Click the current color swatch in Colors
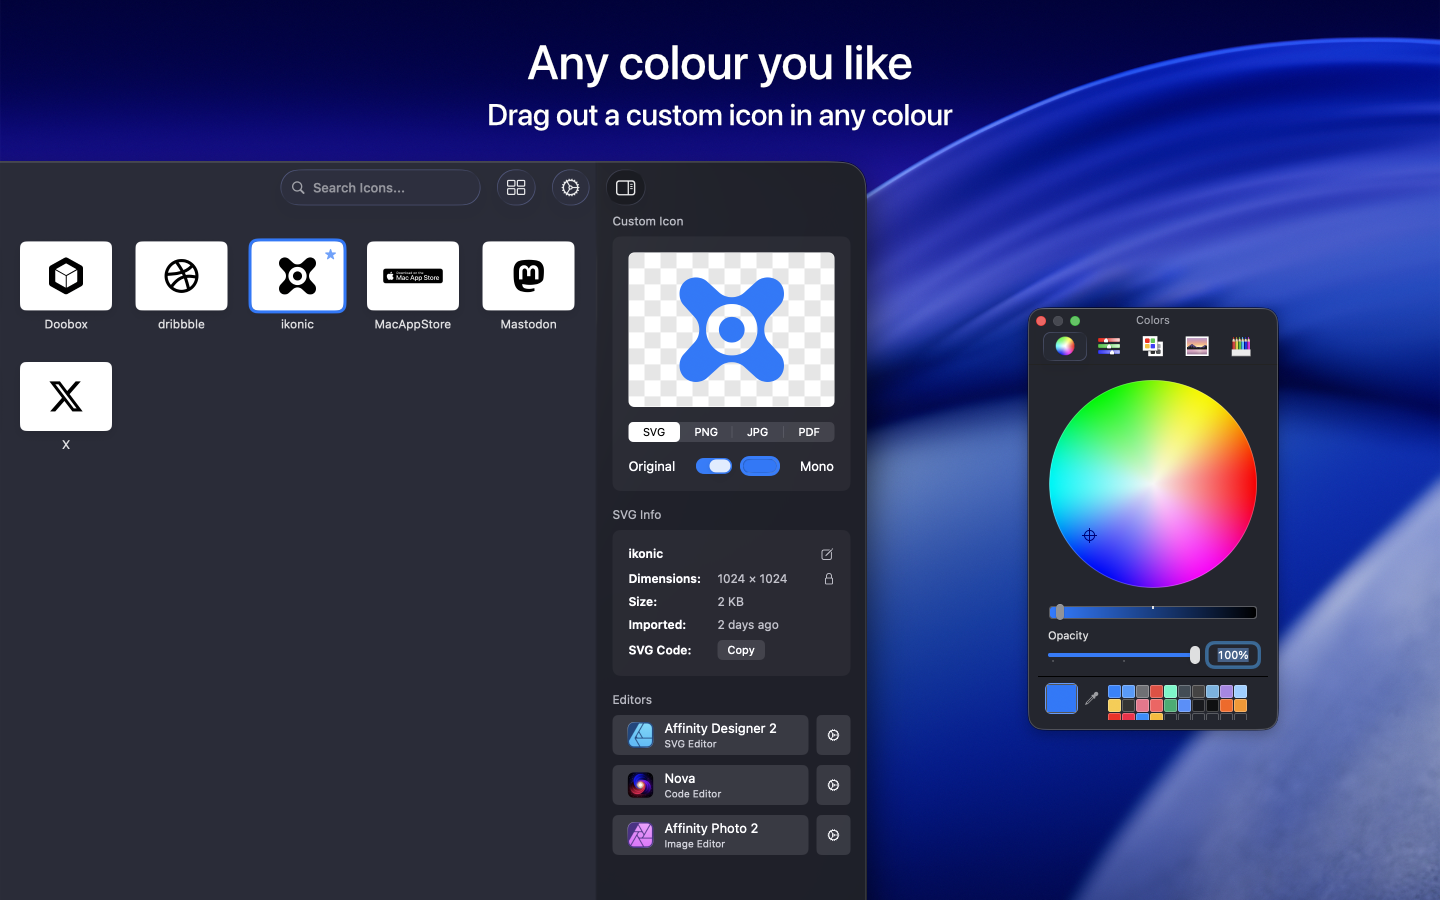Image resolution: width=1440 pixels, height=900 pixels. tap(1061, 698)
